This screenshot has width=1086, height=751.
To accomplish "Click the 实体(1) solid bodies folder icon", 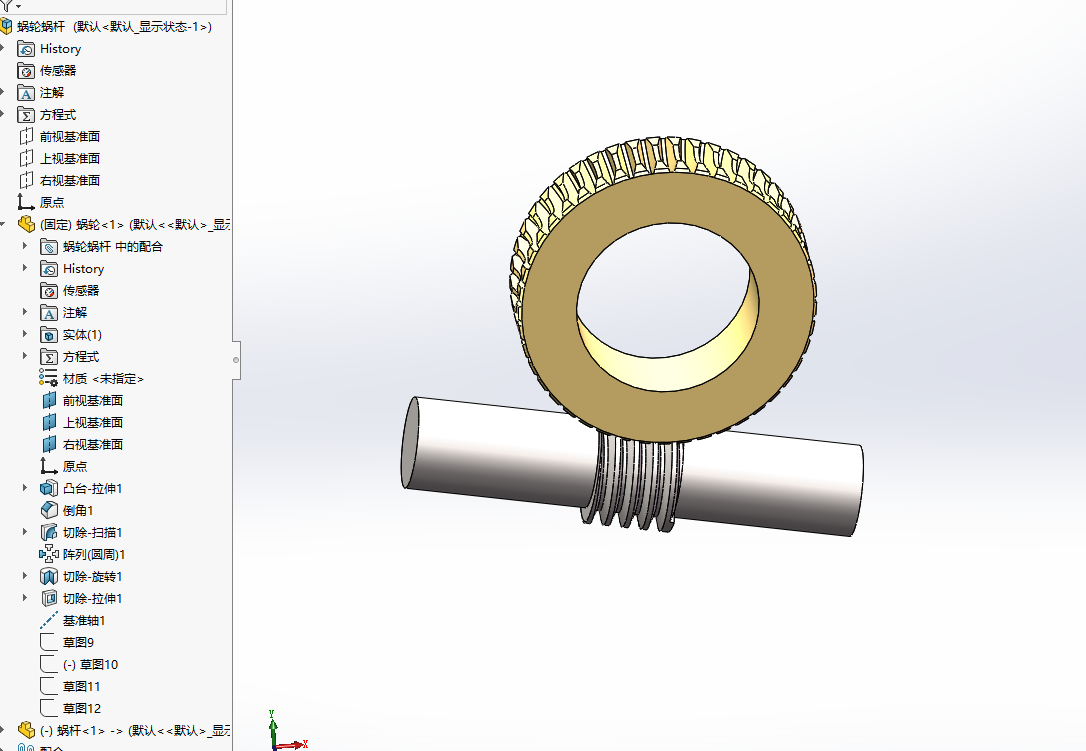I will pos(48,335).
